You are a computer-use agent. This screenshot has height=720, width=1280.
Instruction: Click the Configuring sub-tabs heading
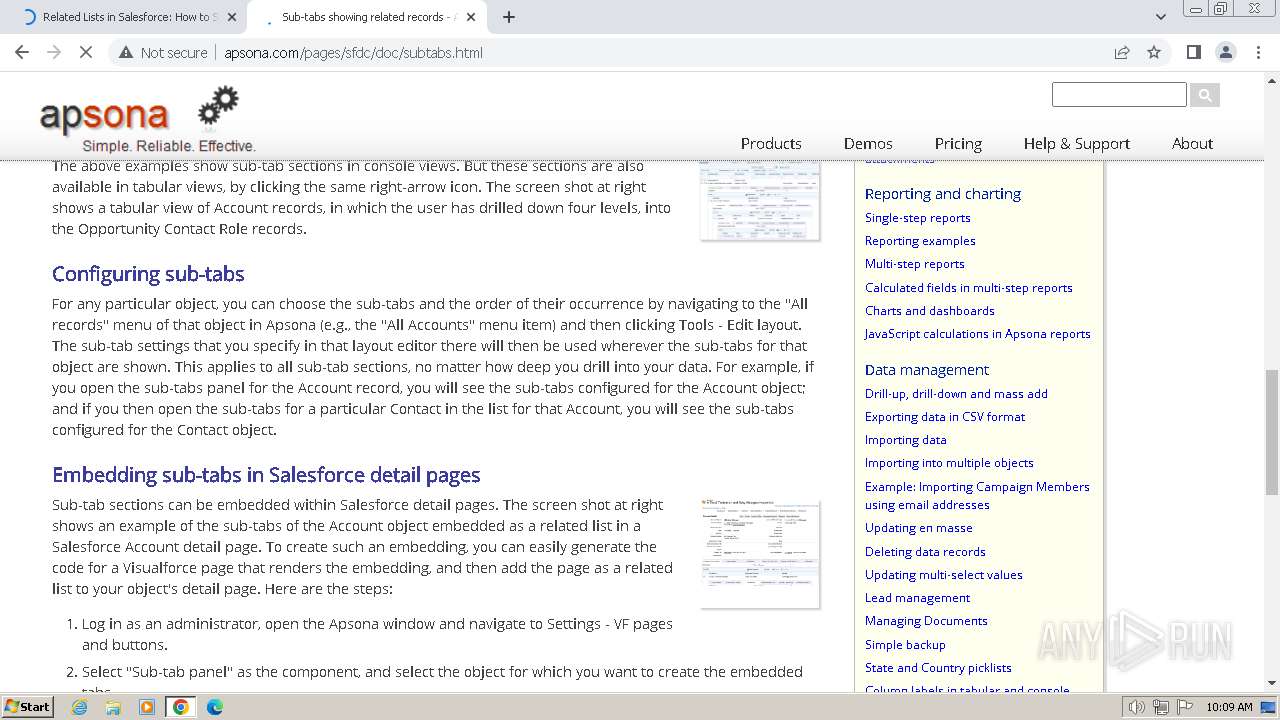(148, 274)
